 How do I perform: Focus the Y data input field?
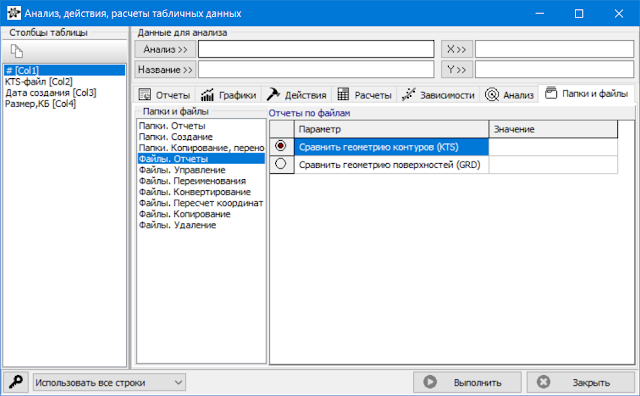(x=554, y=69)
